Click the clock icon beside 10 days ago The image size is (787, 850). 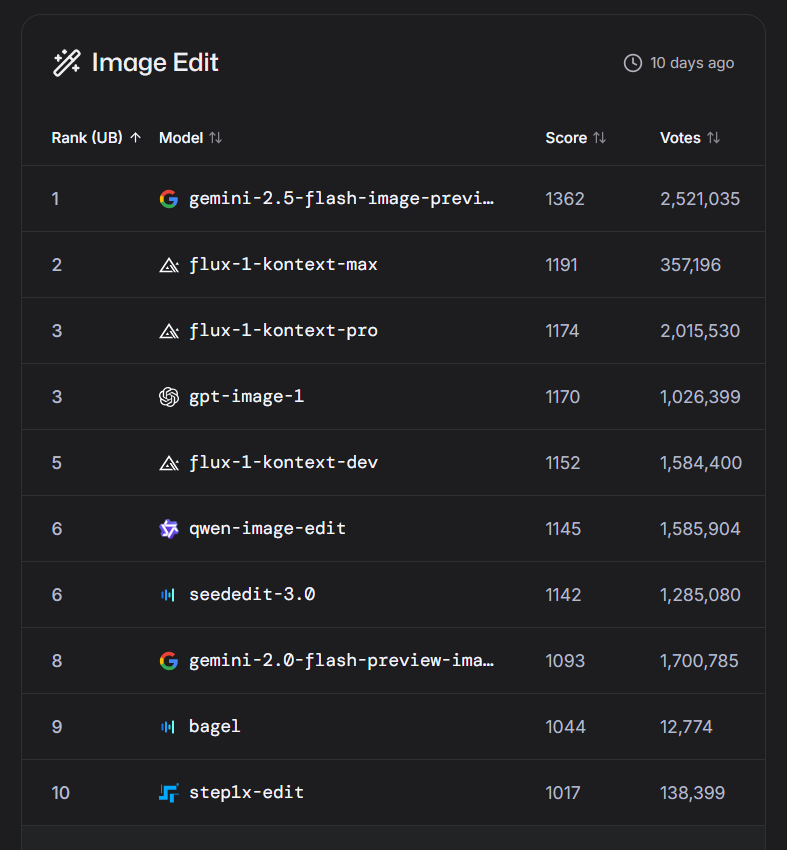pos(633,63)
